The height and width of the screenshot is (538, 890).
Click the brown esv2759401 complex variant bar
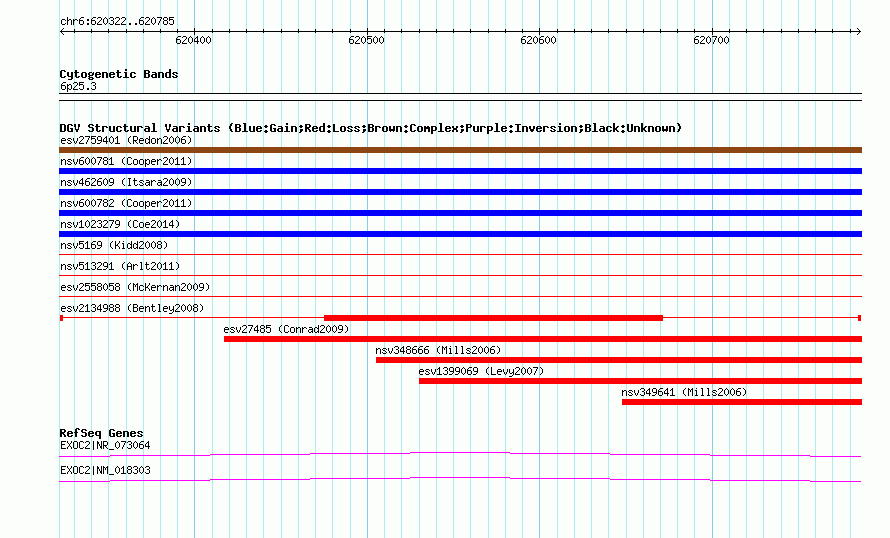[x=460, y=150]
